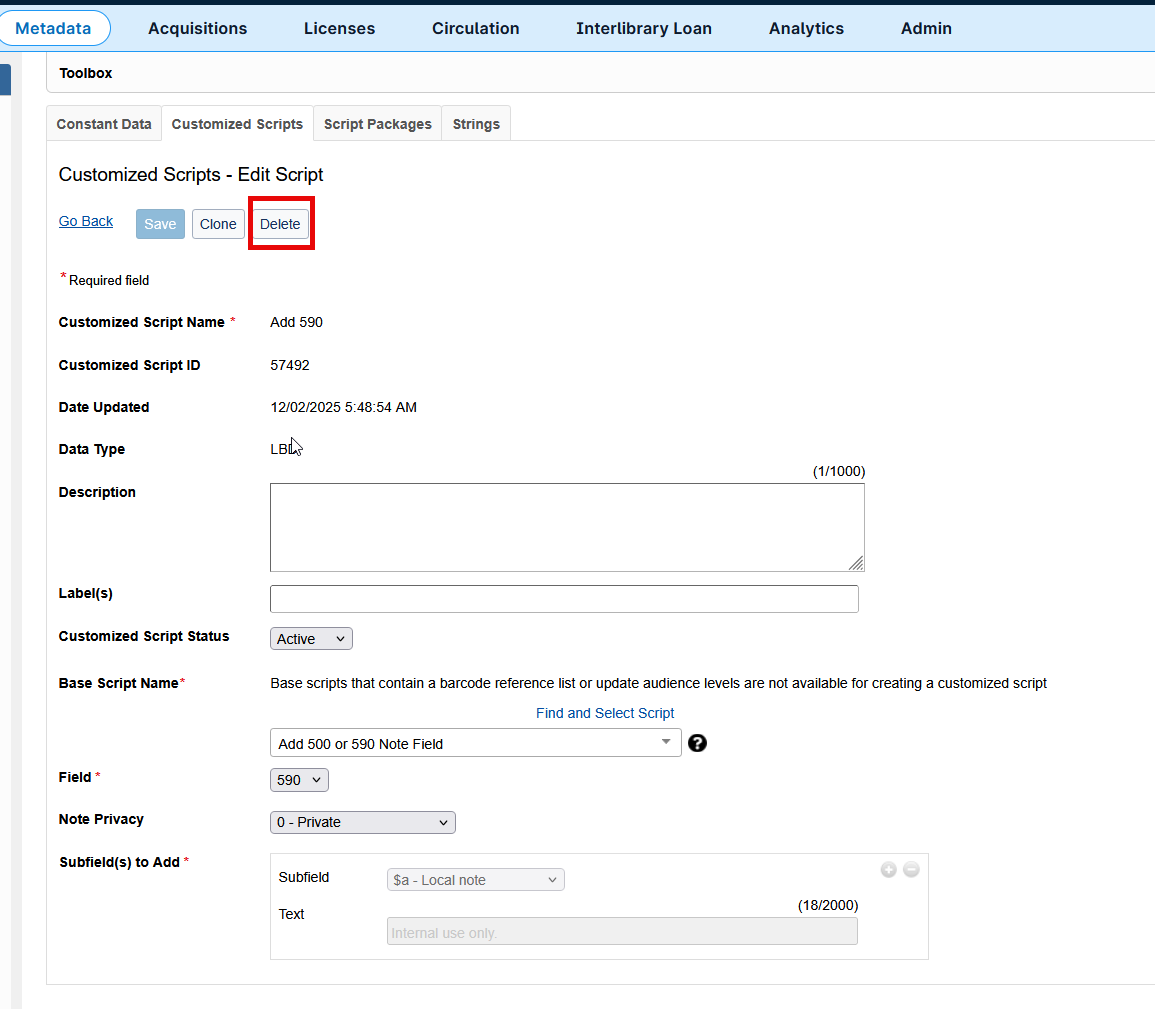Click the plus icon to add subfield
This screenshot has height=1009, width=1155.
pyautogui.click(x=888, y=870)
